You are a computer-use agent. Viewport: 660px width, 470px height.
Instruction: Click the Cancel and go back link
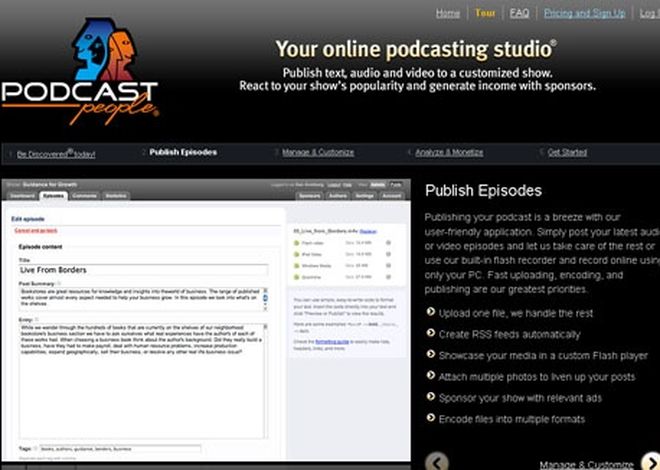[36, 231]
